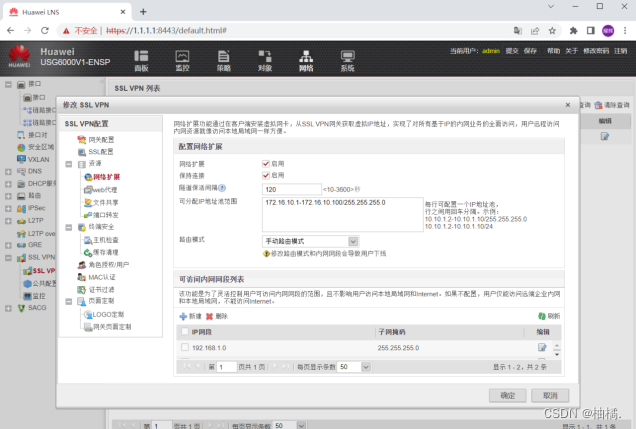Screen dimensions: 636x429
Task: Click the share page icon
Action: pyautogui.click(x=535, y=31)
